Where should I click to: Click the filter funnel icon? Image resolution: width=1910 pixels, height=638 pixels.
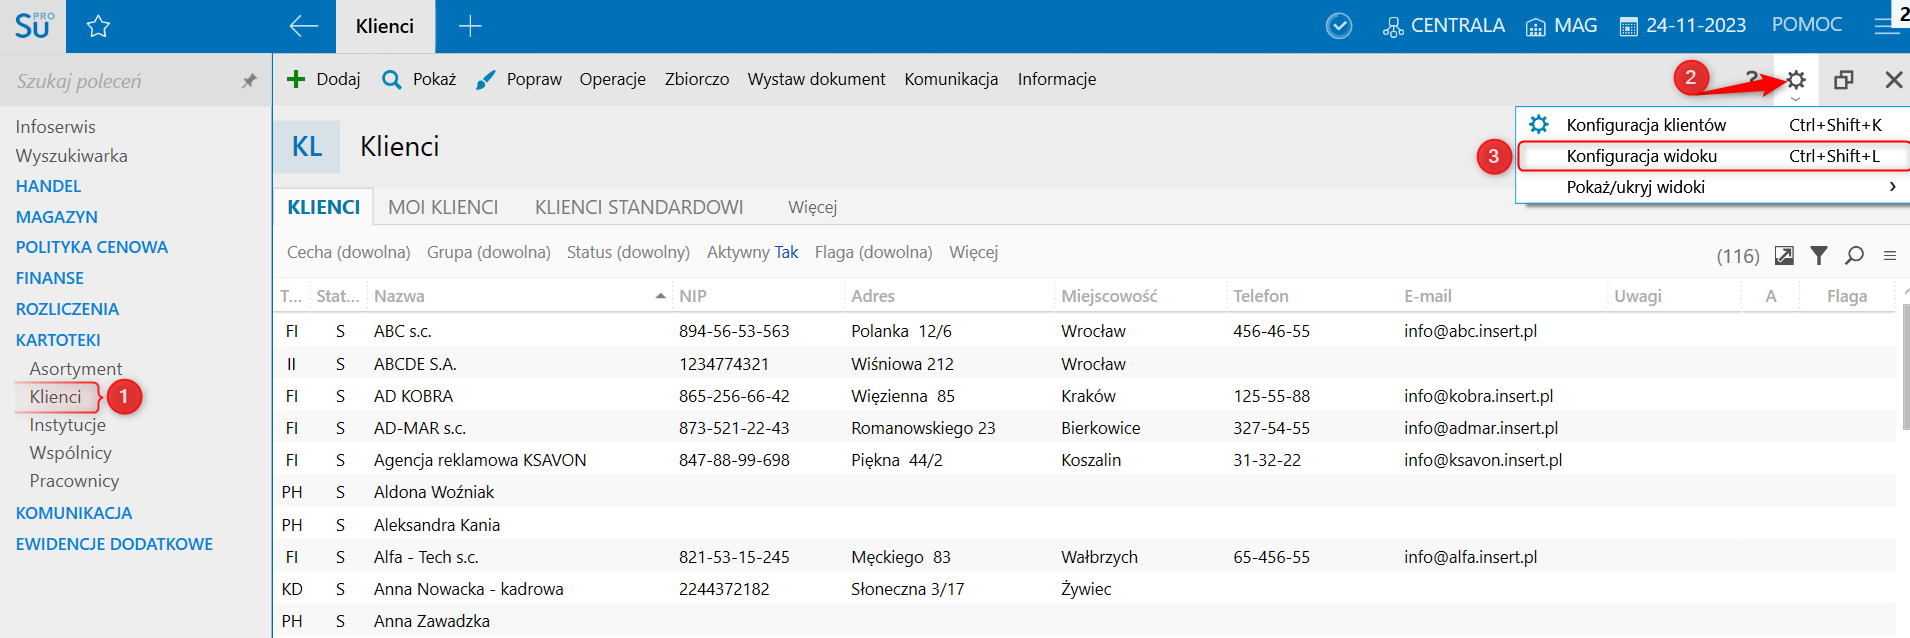(1819, 255)
